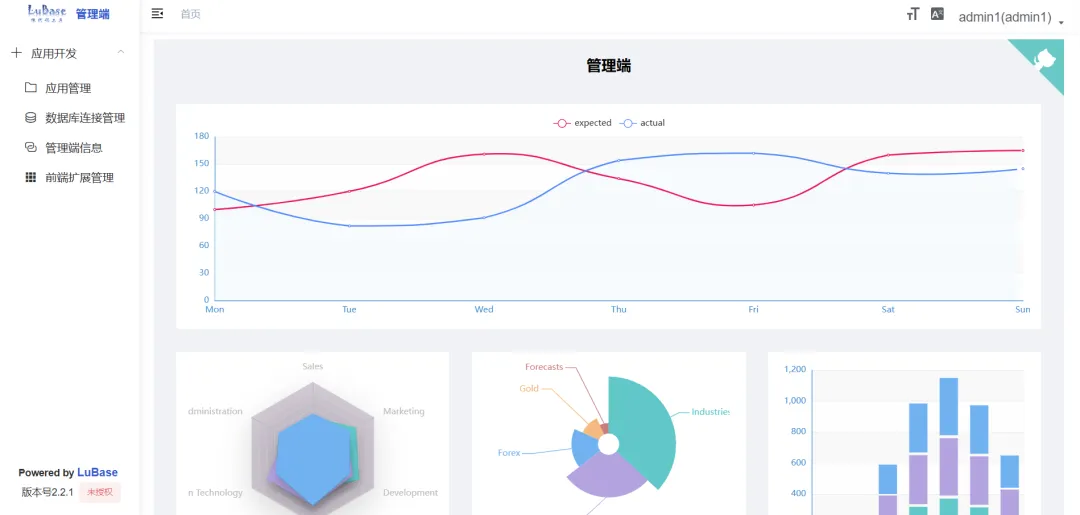The width and height of the screenshot is (1080, 515).
Task: Click the Fri label on line chart axis
Action: tap(754, 309)
